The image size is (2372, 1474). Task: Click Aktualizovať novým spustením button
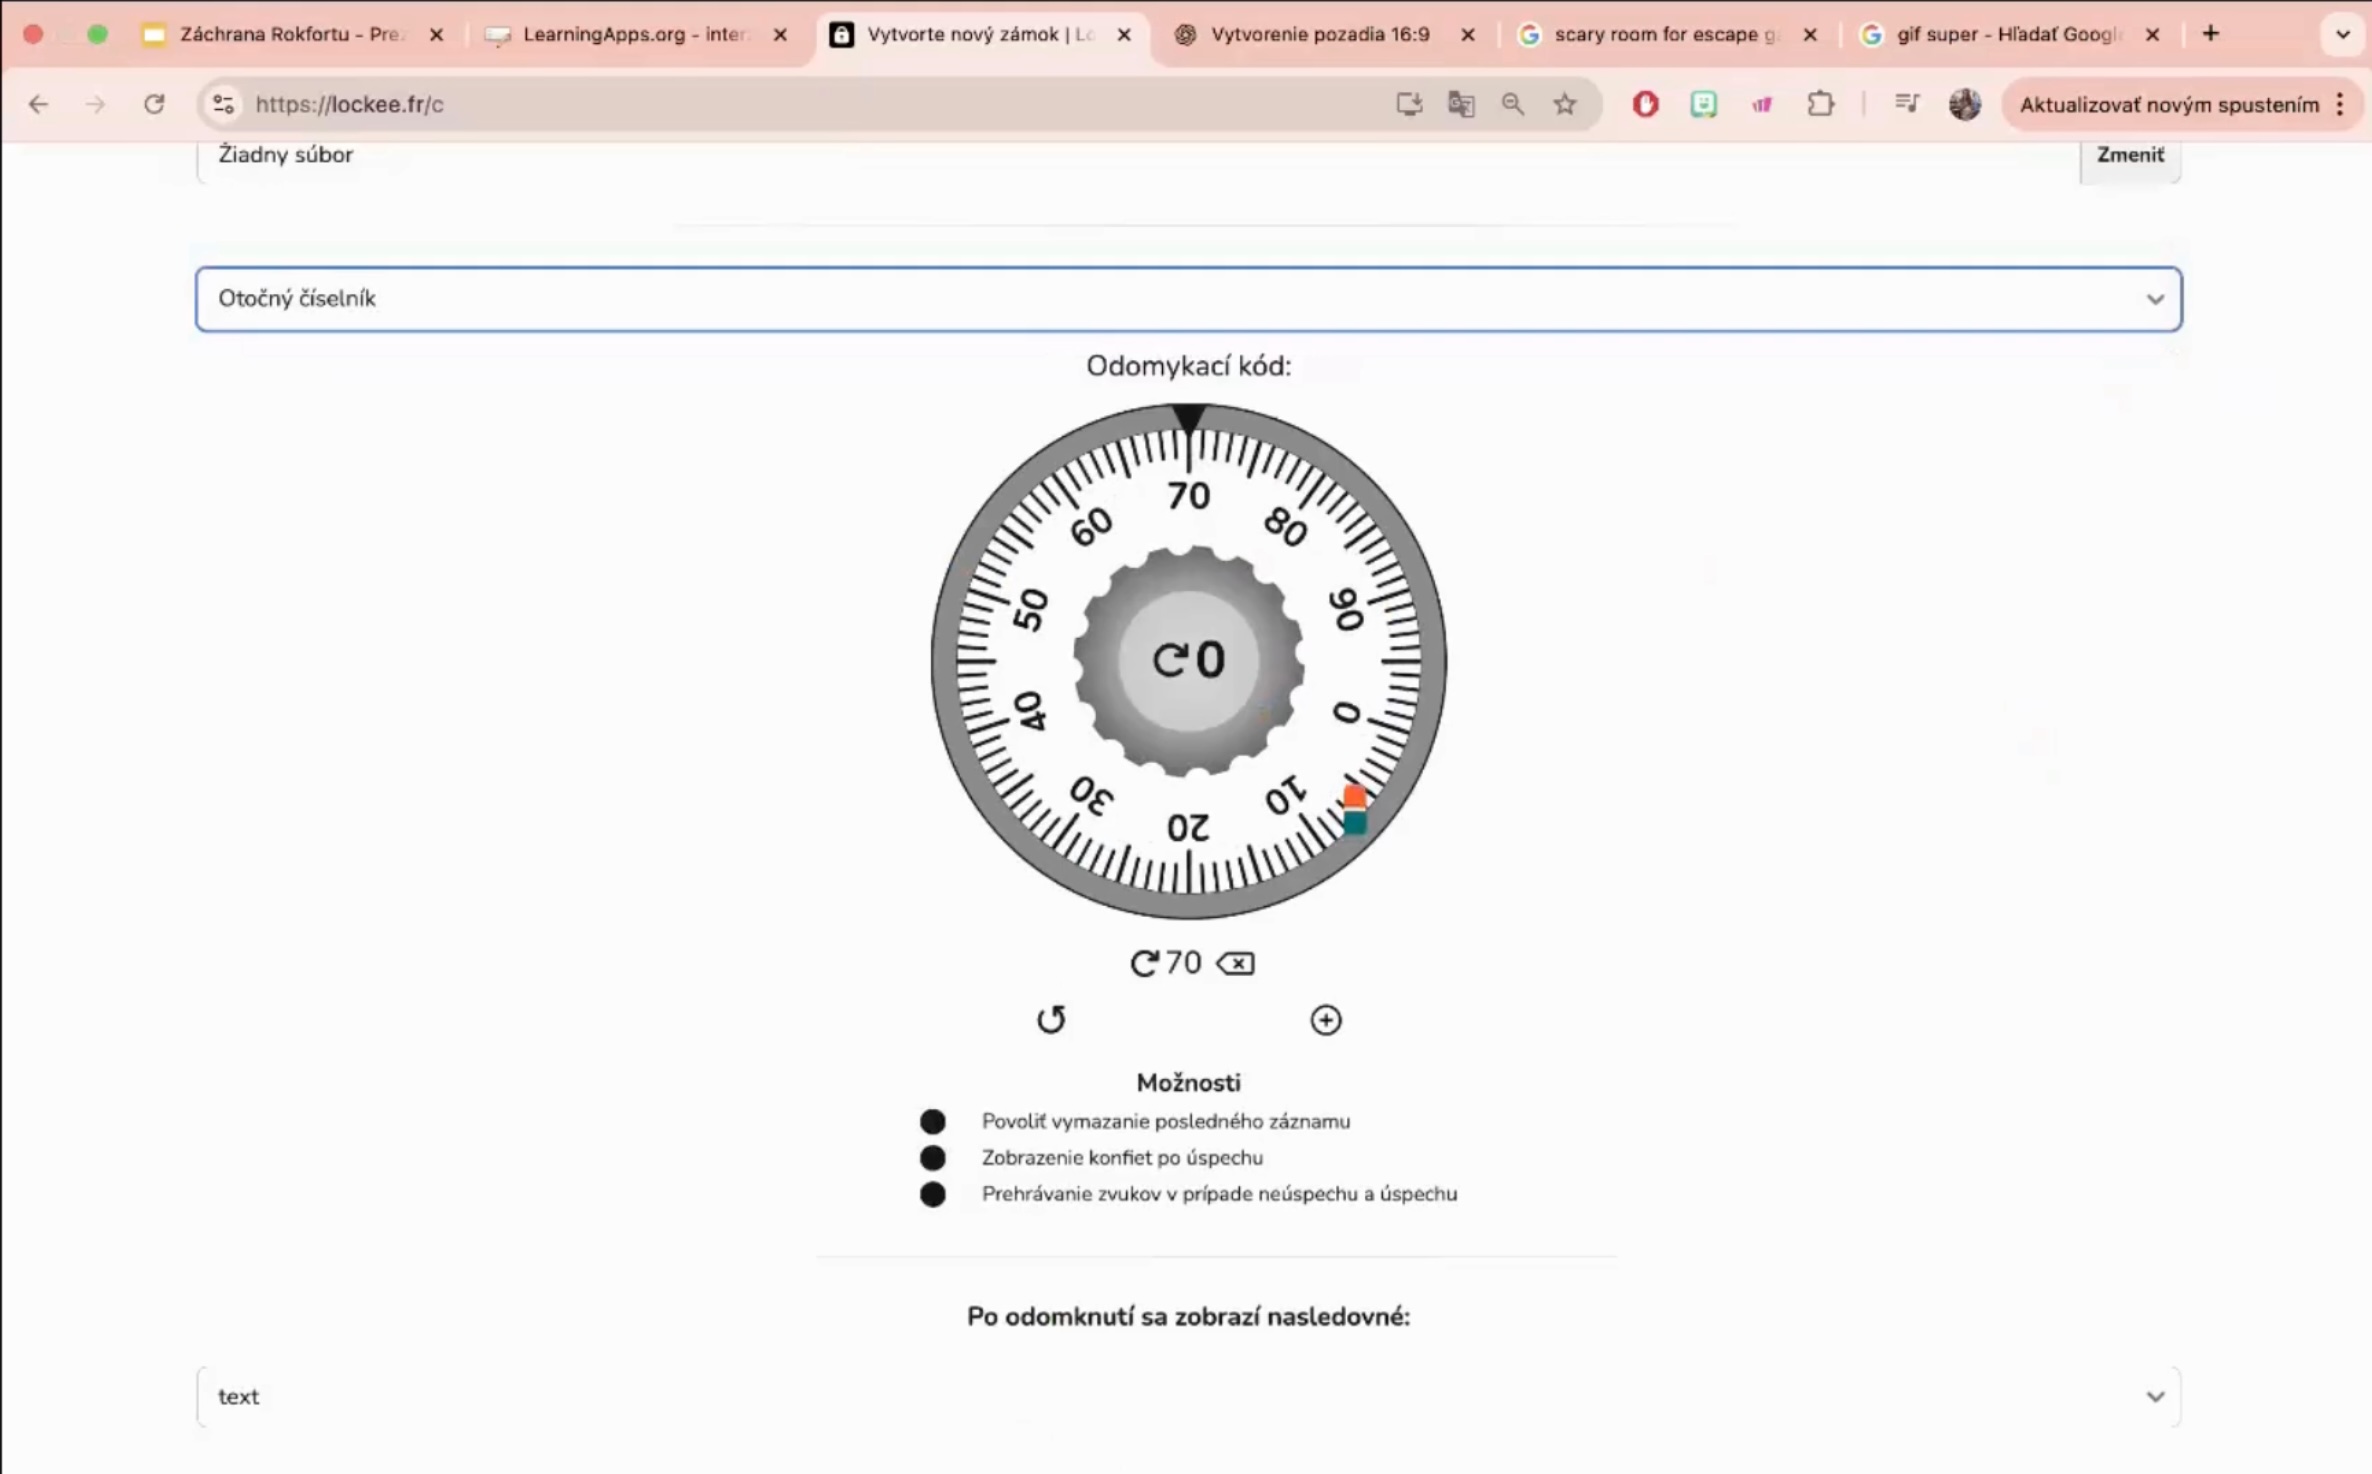(2168, 104)
